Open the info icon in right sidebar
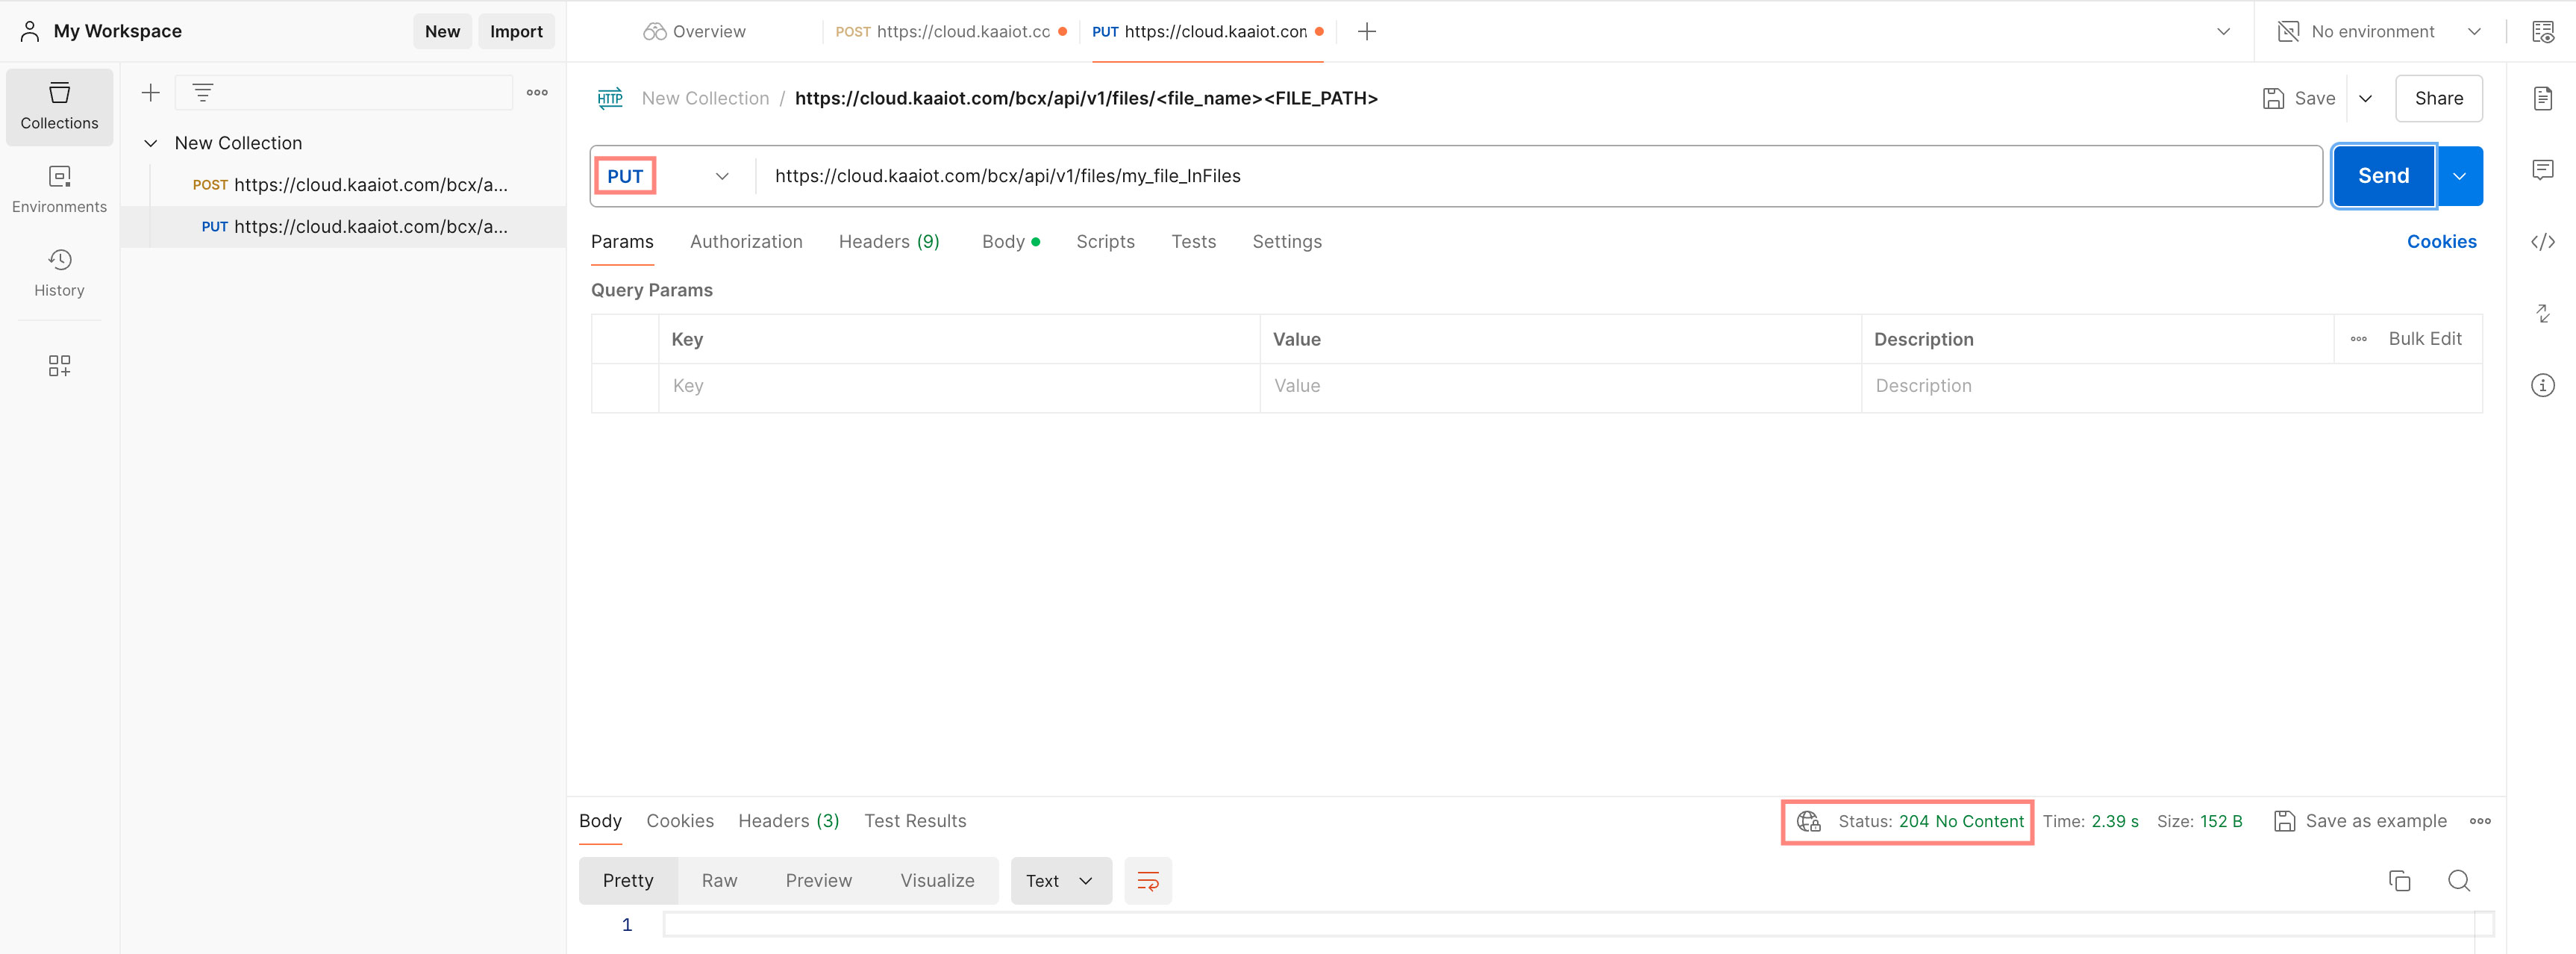Viewport: 2576px width, 954px height. point(2542,385)
